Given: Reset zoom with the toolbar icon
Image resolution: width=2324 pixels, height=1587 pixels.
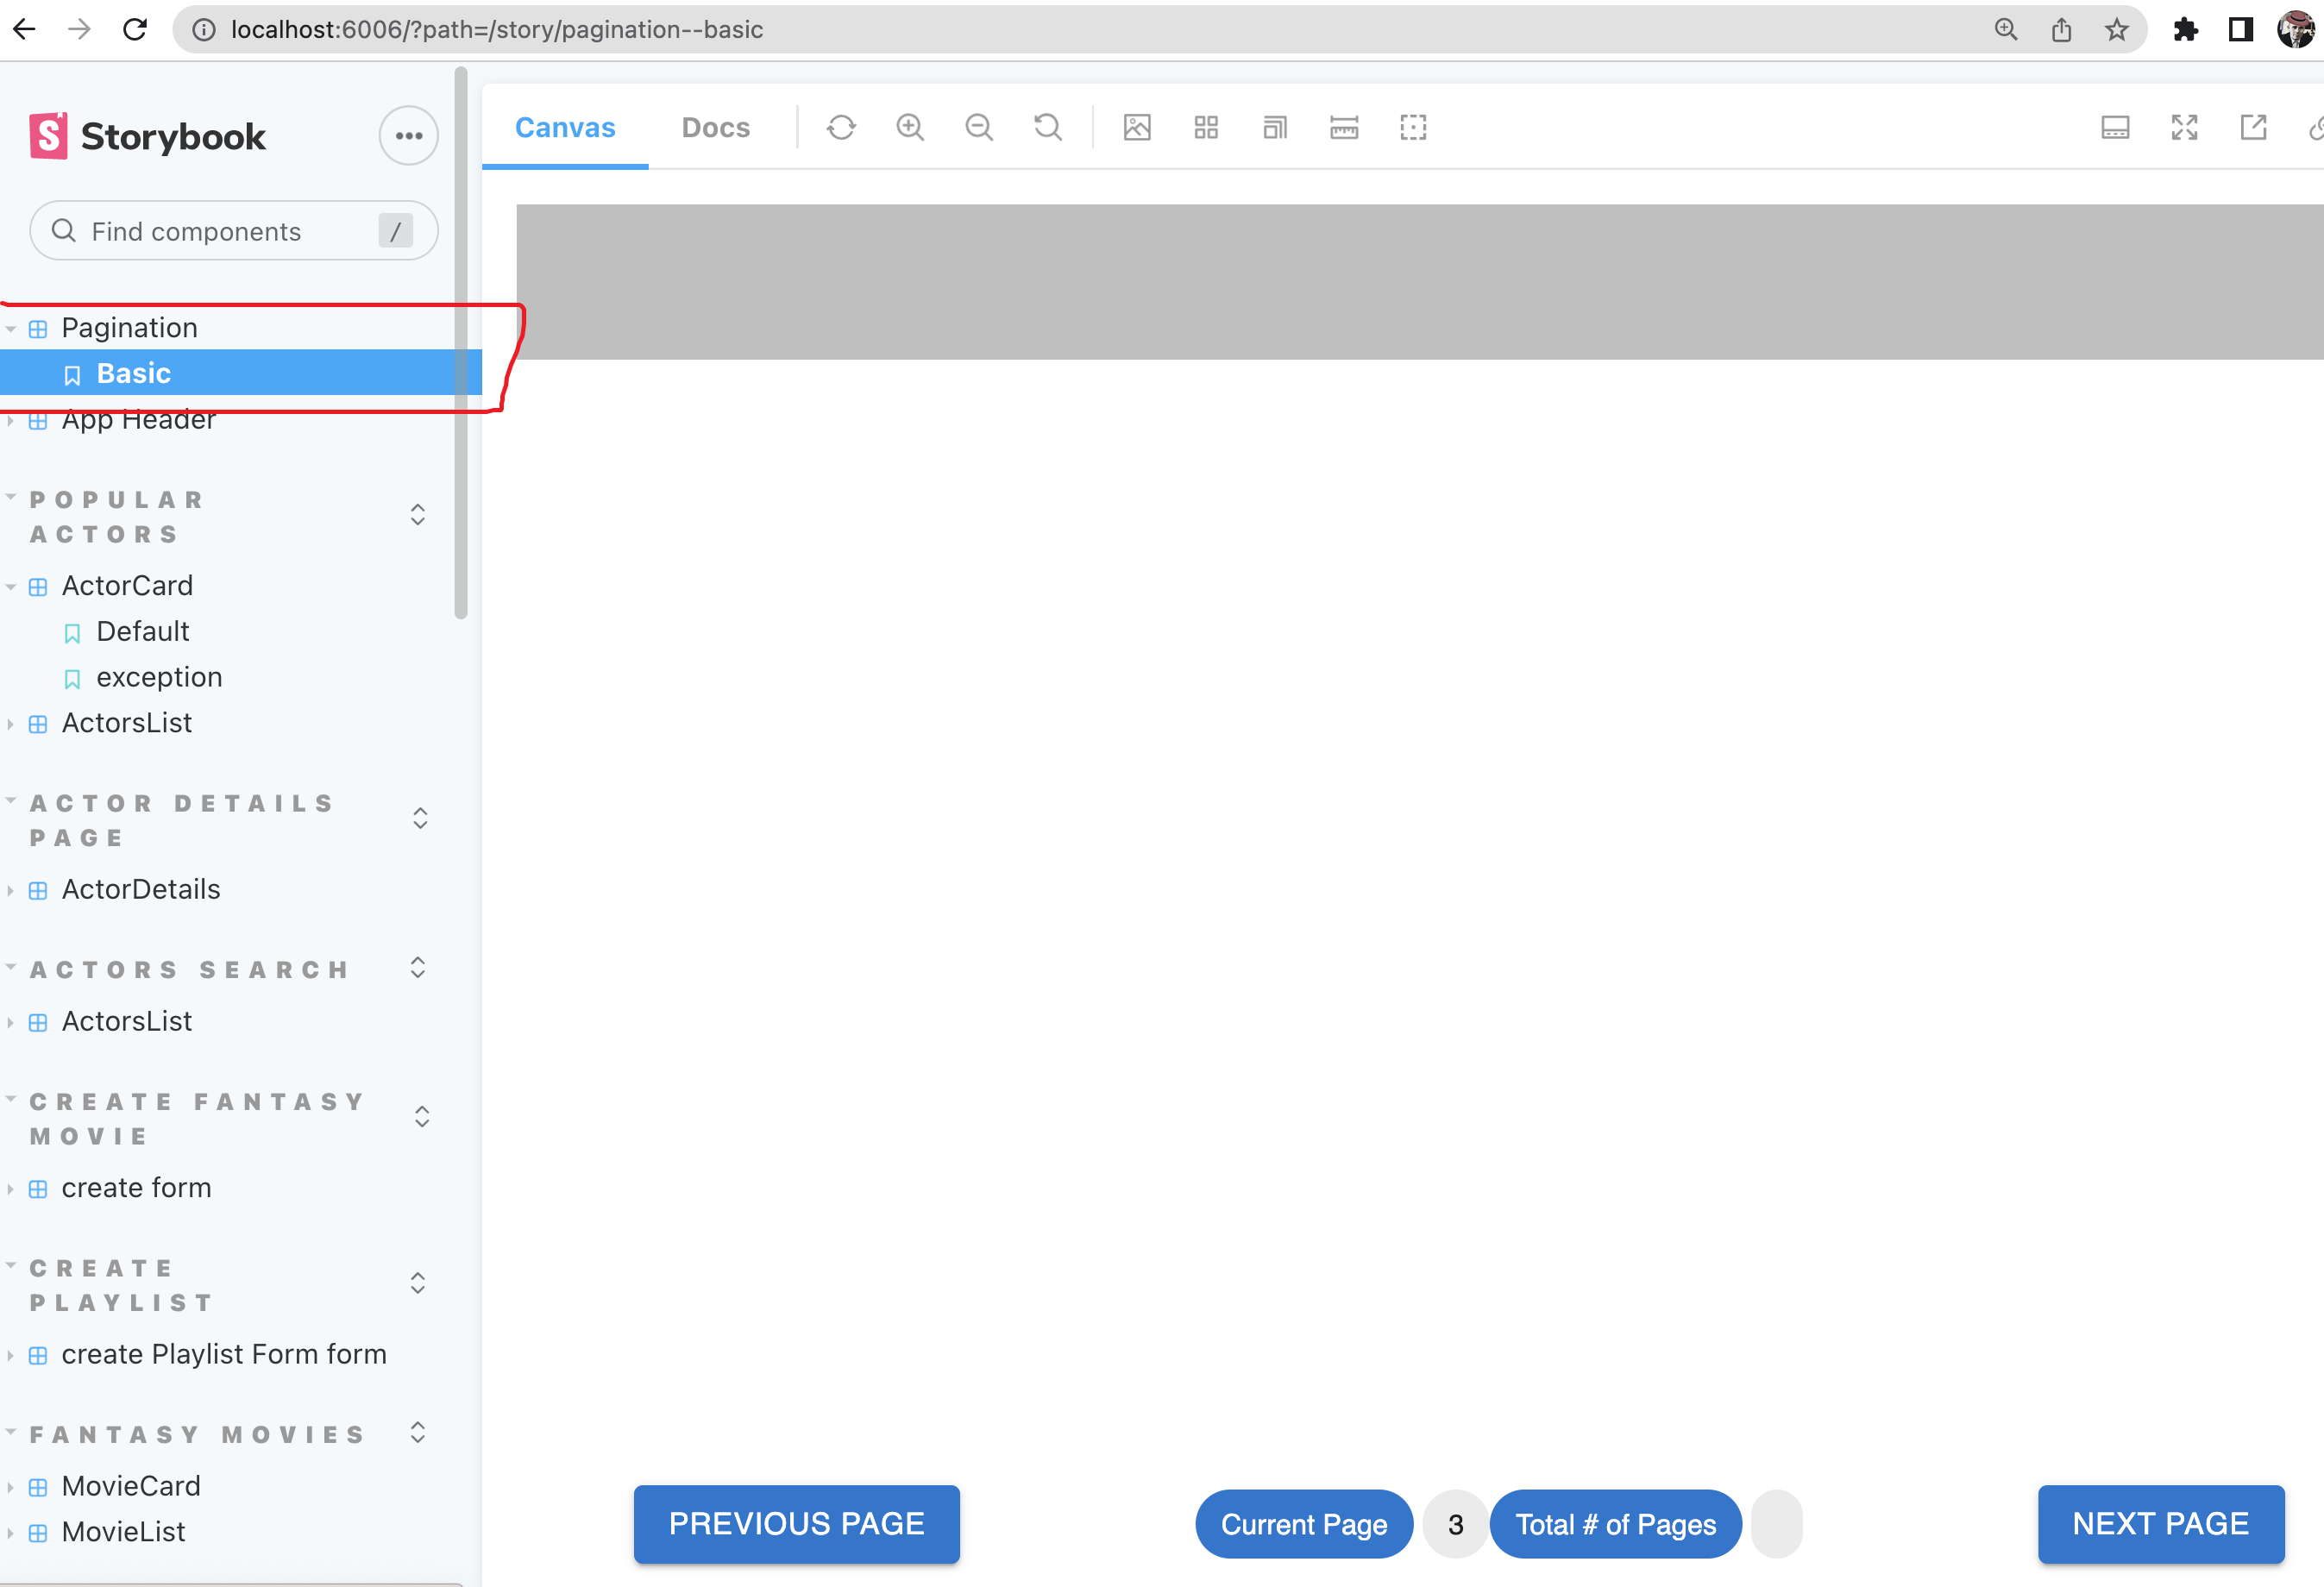Looking at the screenshot, I should tap(1047, 128).
